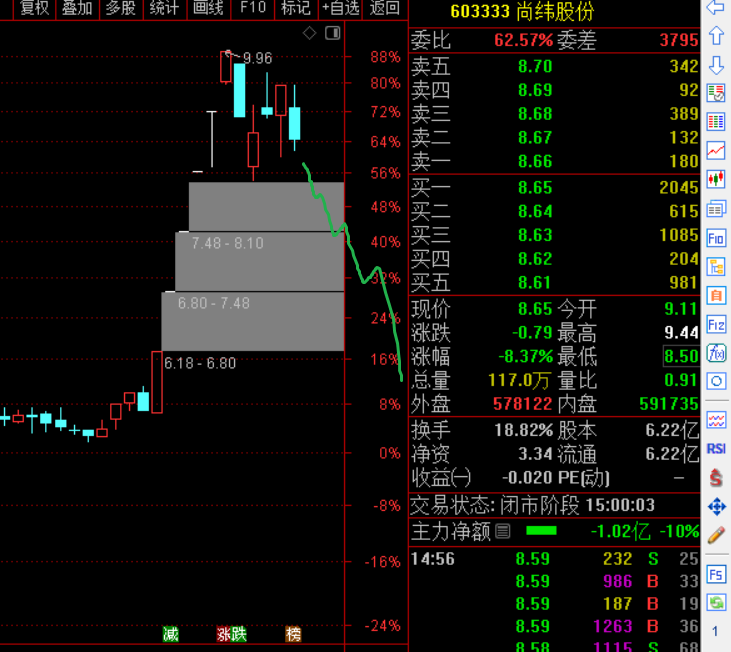Click the blue four-arrow move icon
Image resolution: width=731 pixels, height=652 pixels.
716,507
